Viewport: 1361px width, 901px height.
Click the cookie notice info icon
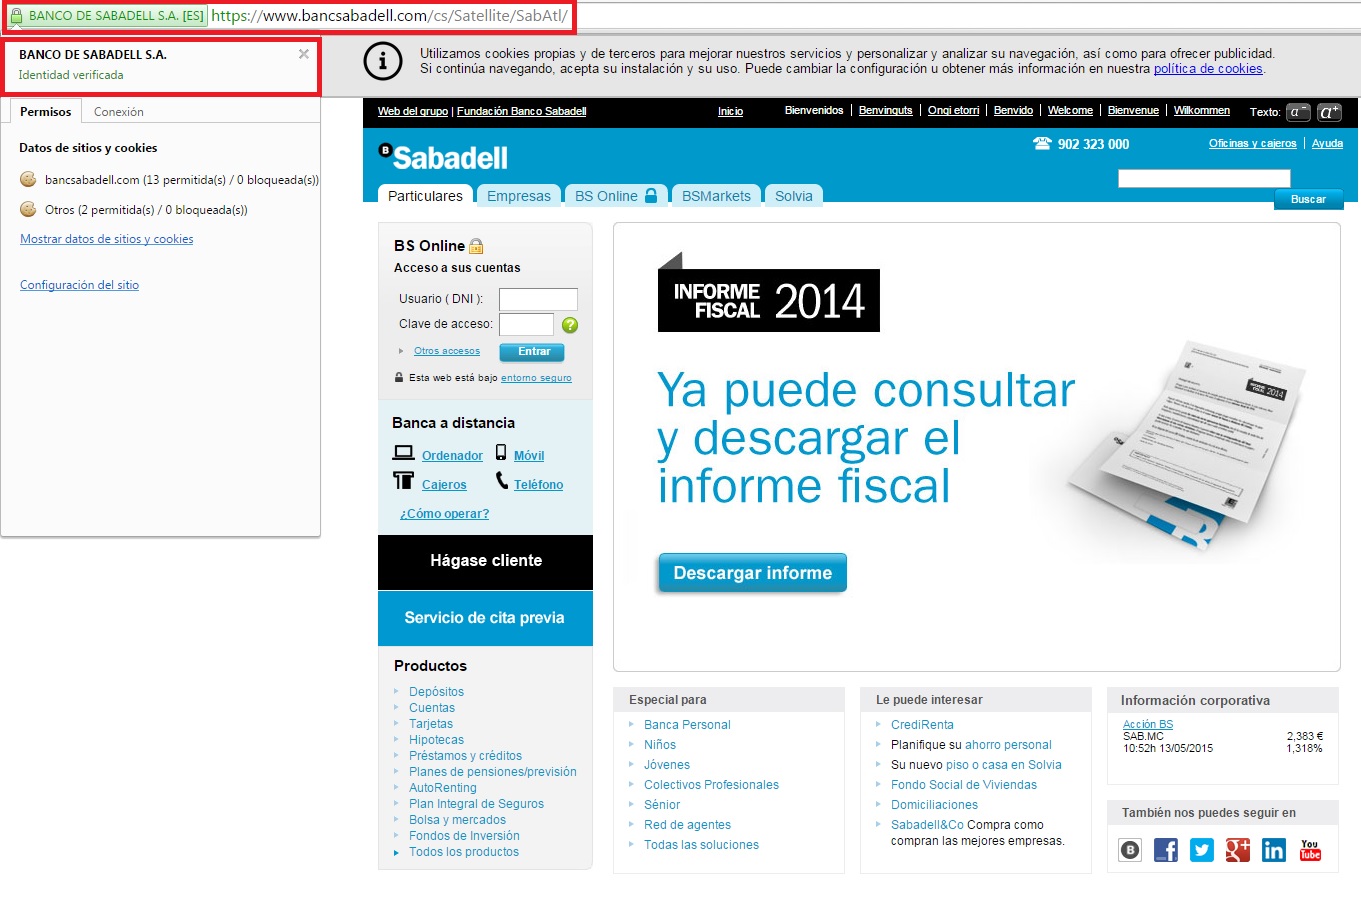(x=383, y=62)
